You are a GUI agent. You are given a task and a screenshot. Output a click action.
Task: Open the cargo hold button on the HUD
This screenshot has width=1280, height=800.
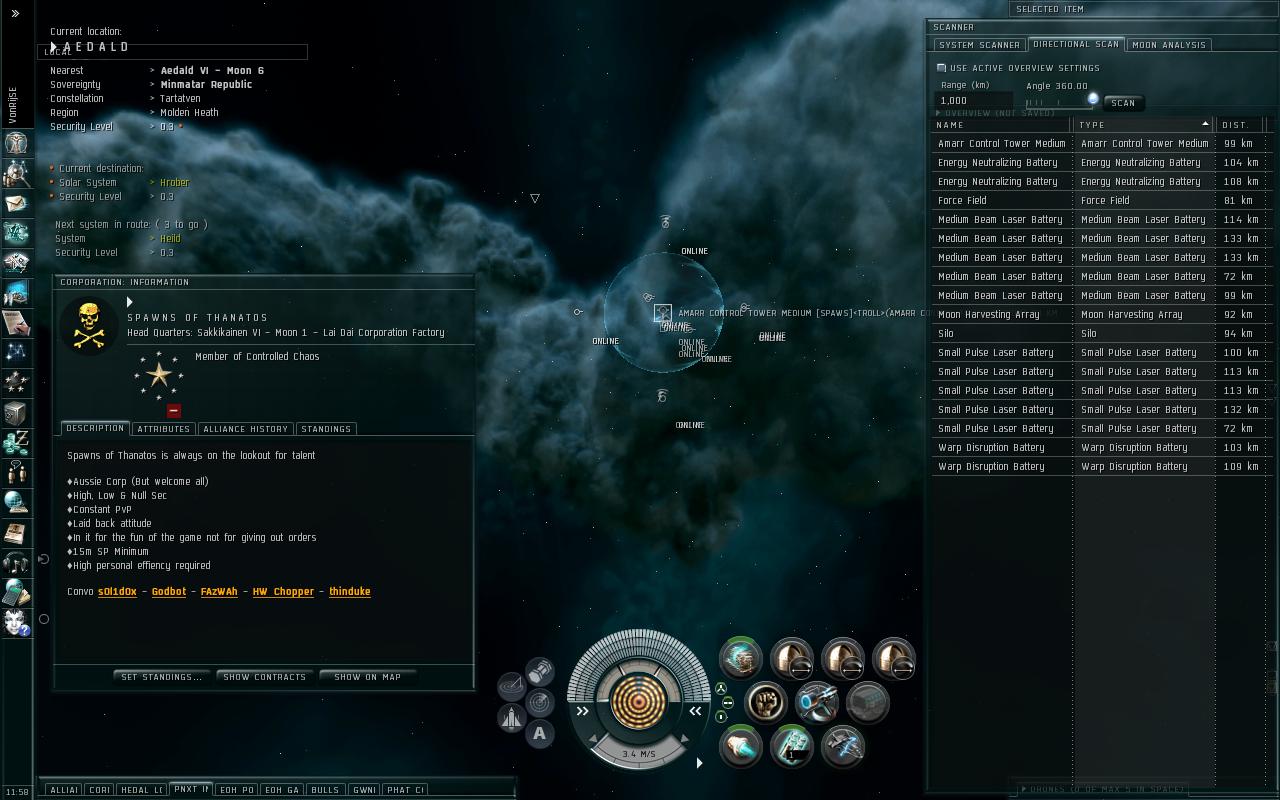pos(540,670)
